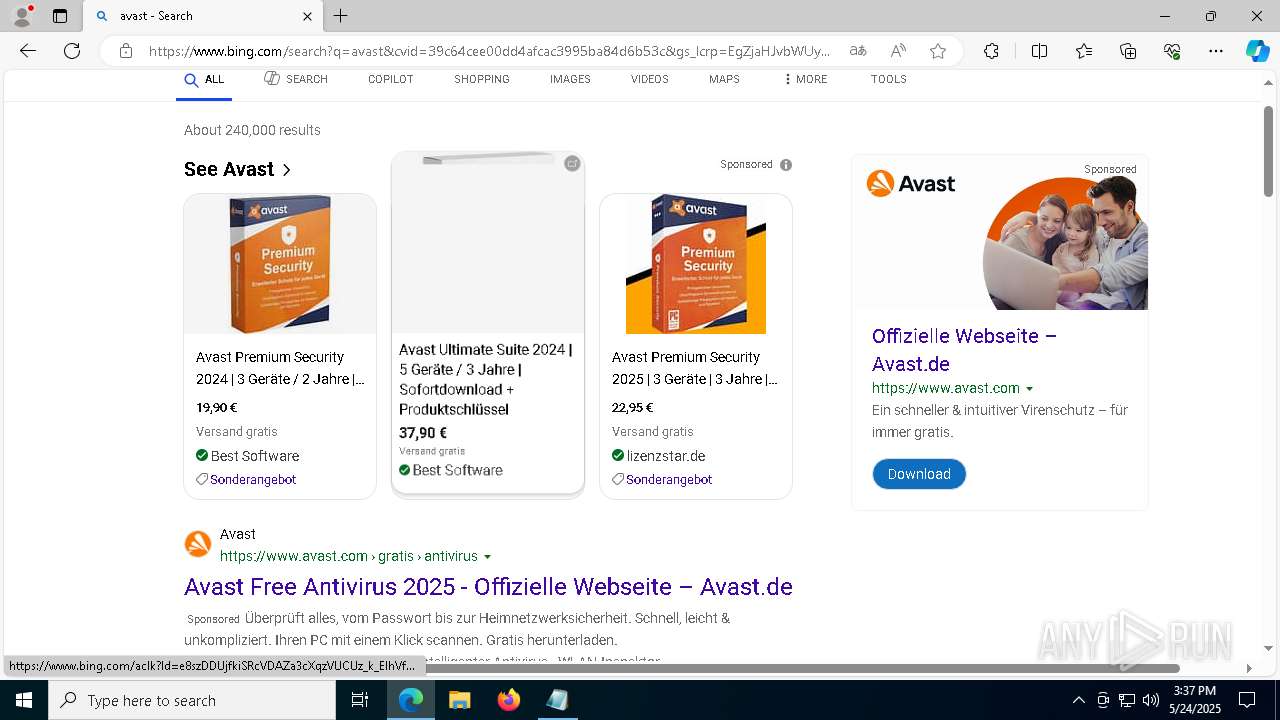
Task: Click the Avast logo in search result
Action: pyautogui.click(x=198, y=544)
